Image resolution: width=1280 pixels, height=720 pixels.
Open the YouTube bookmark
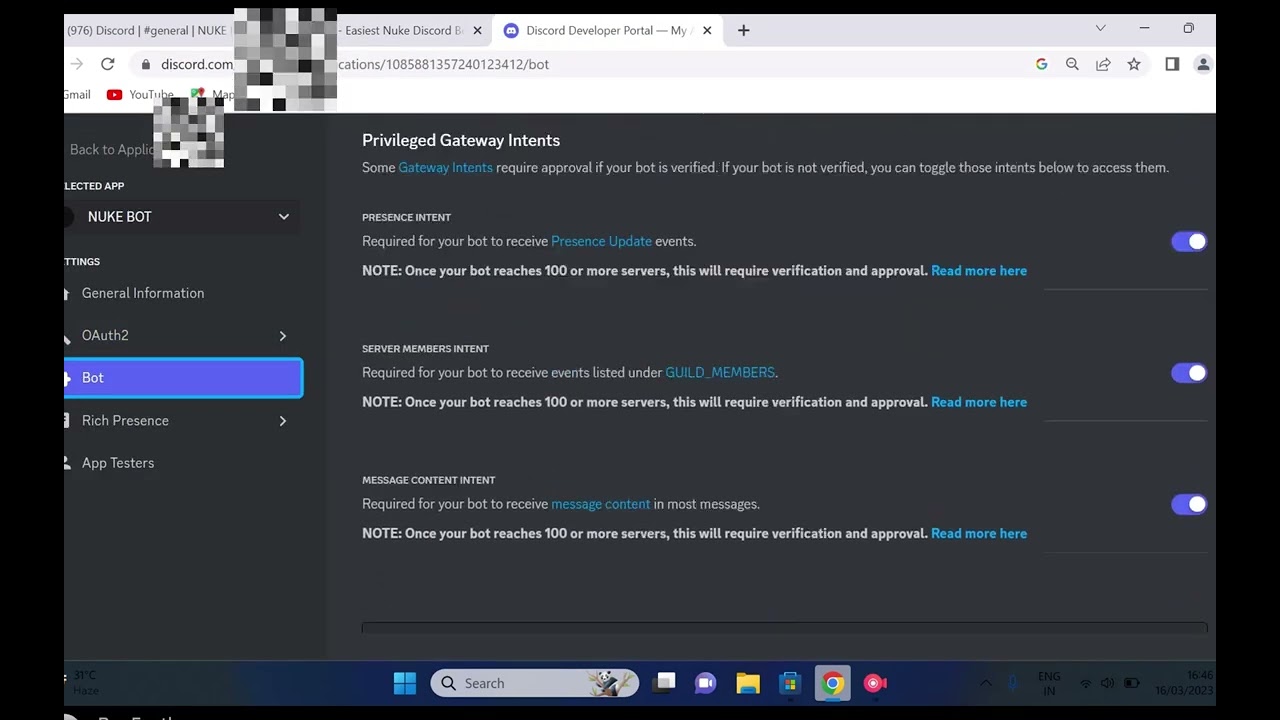coord(140,95)
